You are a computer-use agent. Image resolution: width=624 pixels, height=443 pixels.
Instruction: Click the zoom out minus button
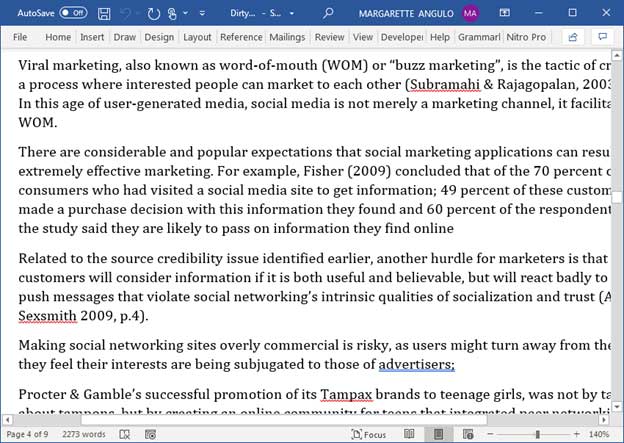490,434
